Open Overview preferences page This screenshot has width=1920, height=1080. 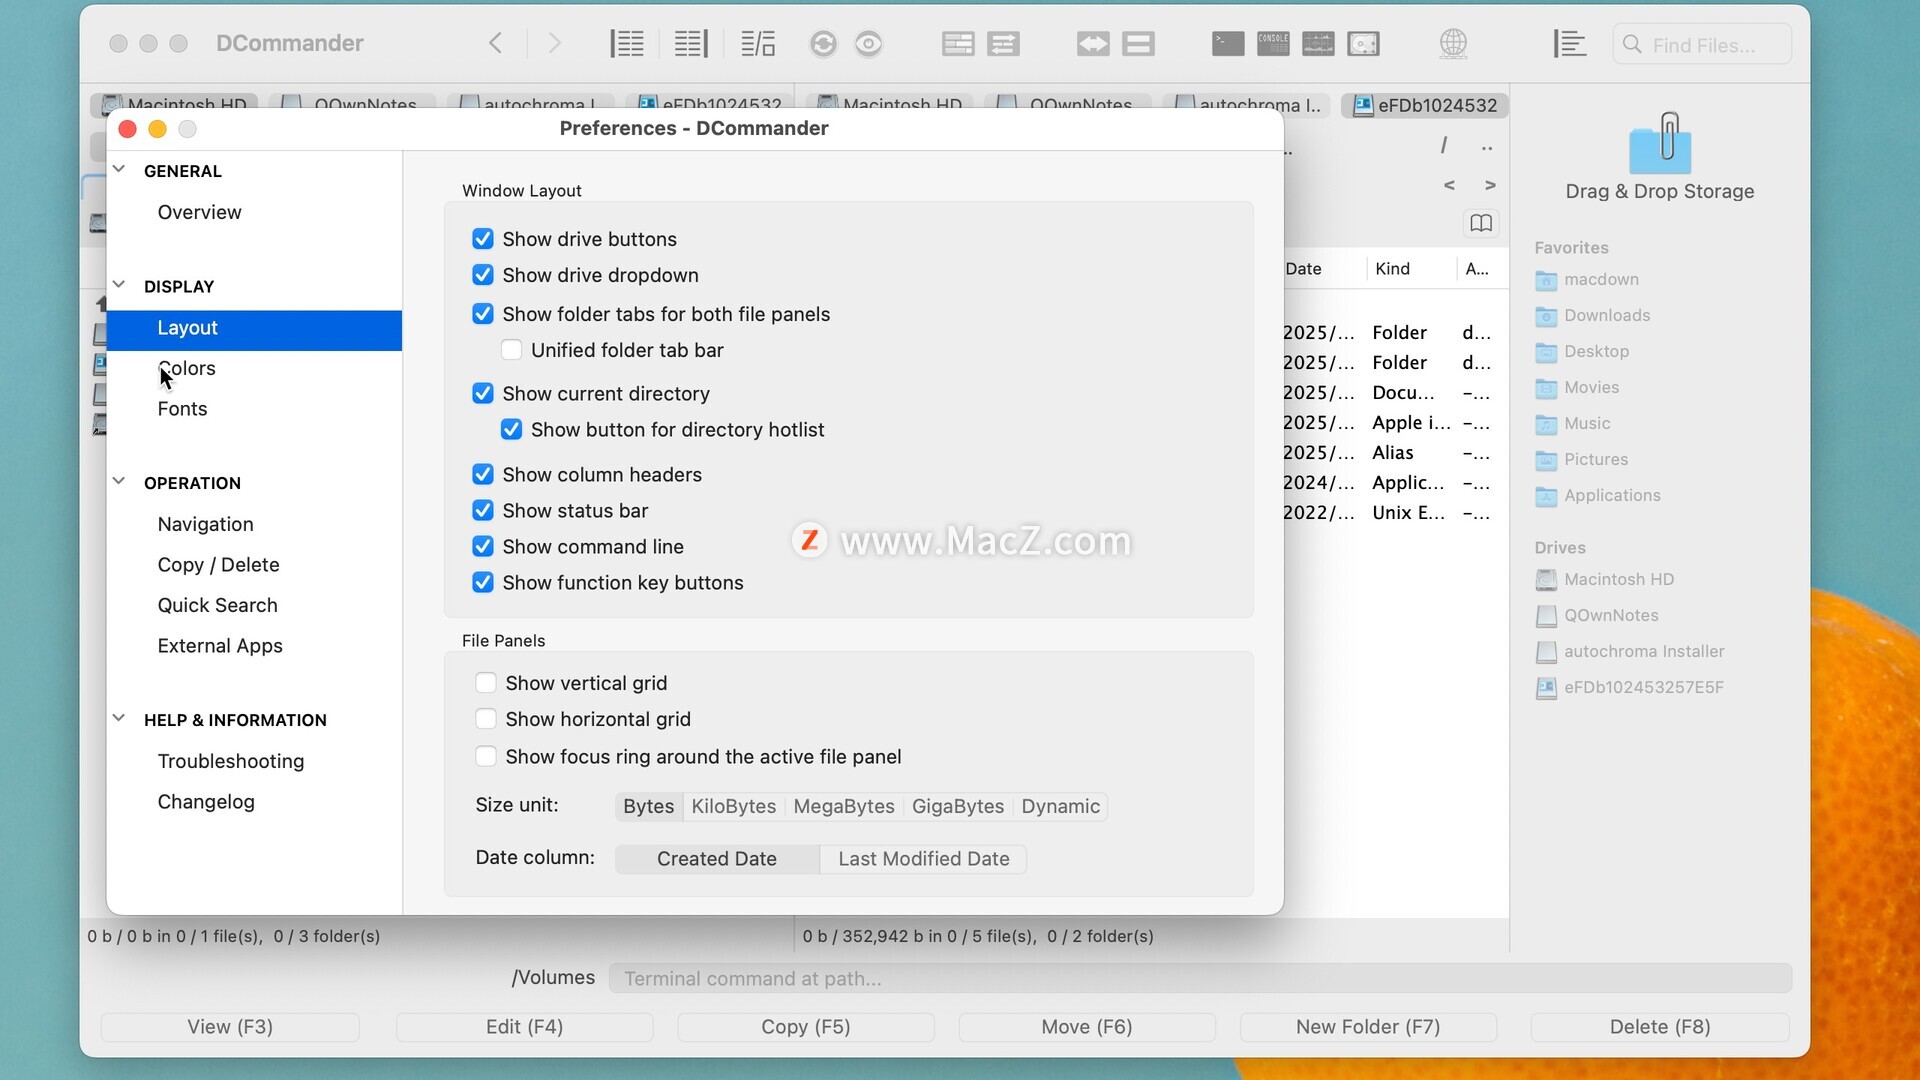tap(199, 212)
